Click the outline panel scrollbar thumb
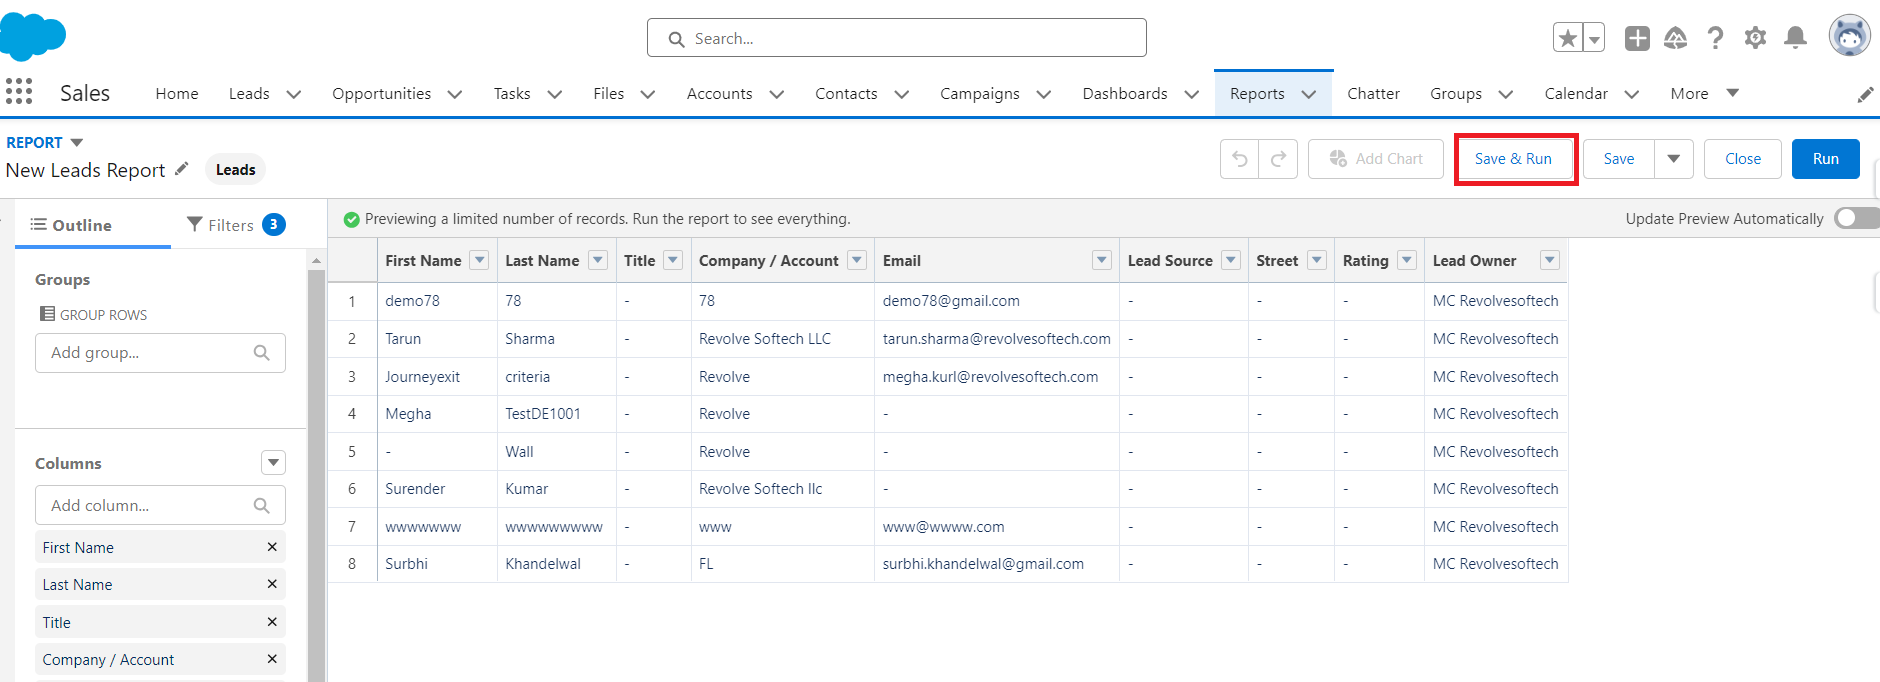 pyautogui.click(x=316, y=475)
